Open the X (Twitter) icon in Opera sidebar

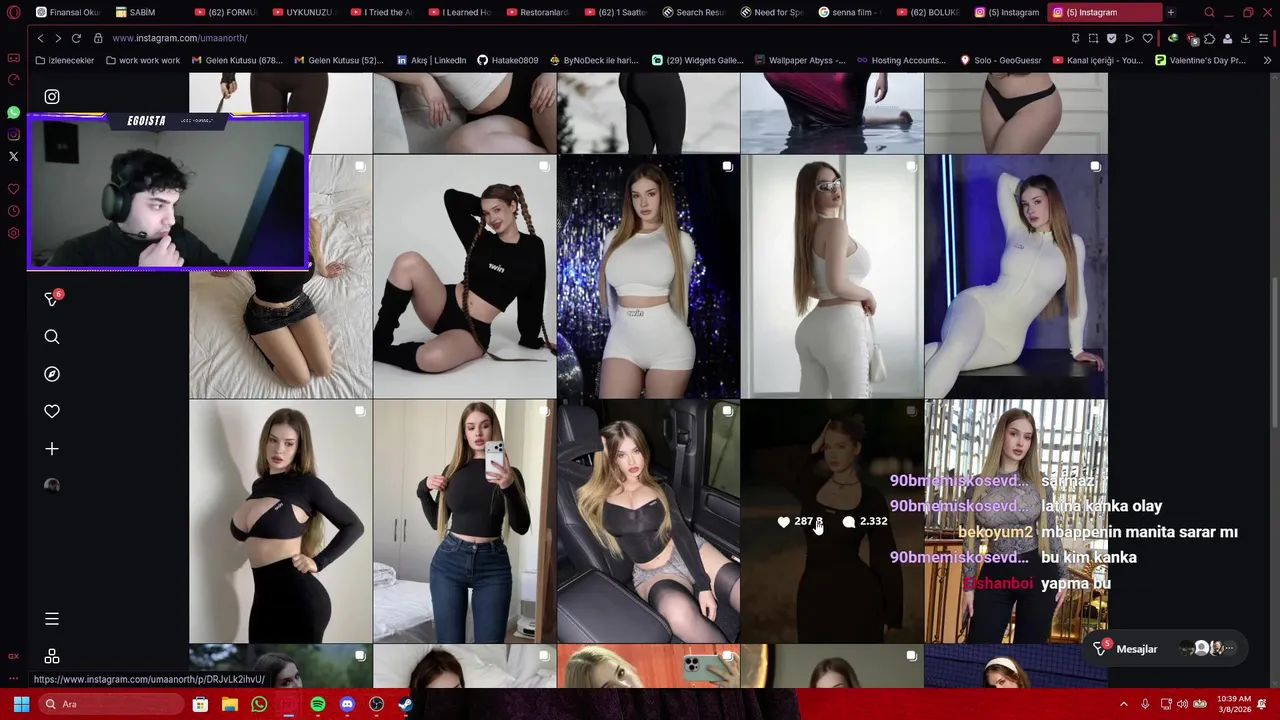[x=13, y=156]
